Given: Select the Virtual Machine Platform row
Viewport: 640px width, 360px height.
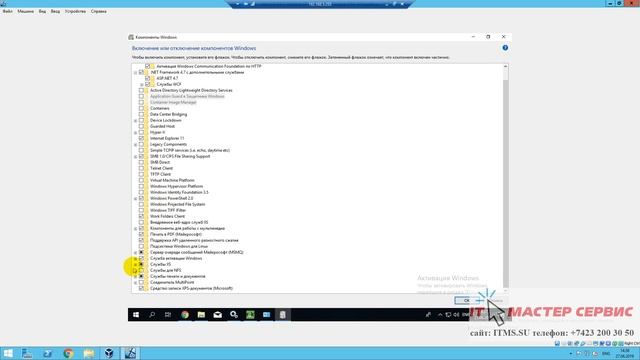Looking at the screenshot, I should pos(172,180).
